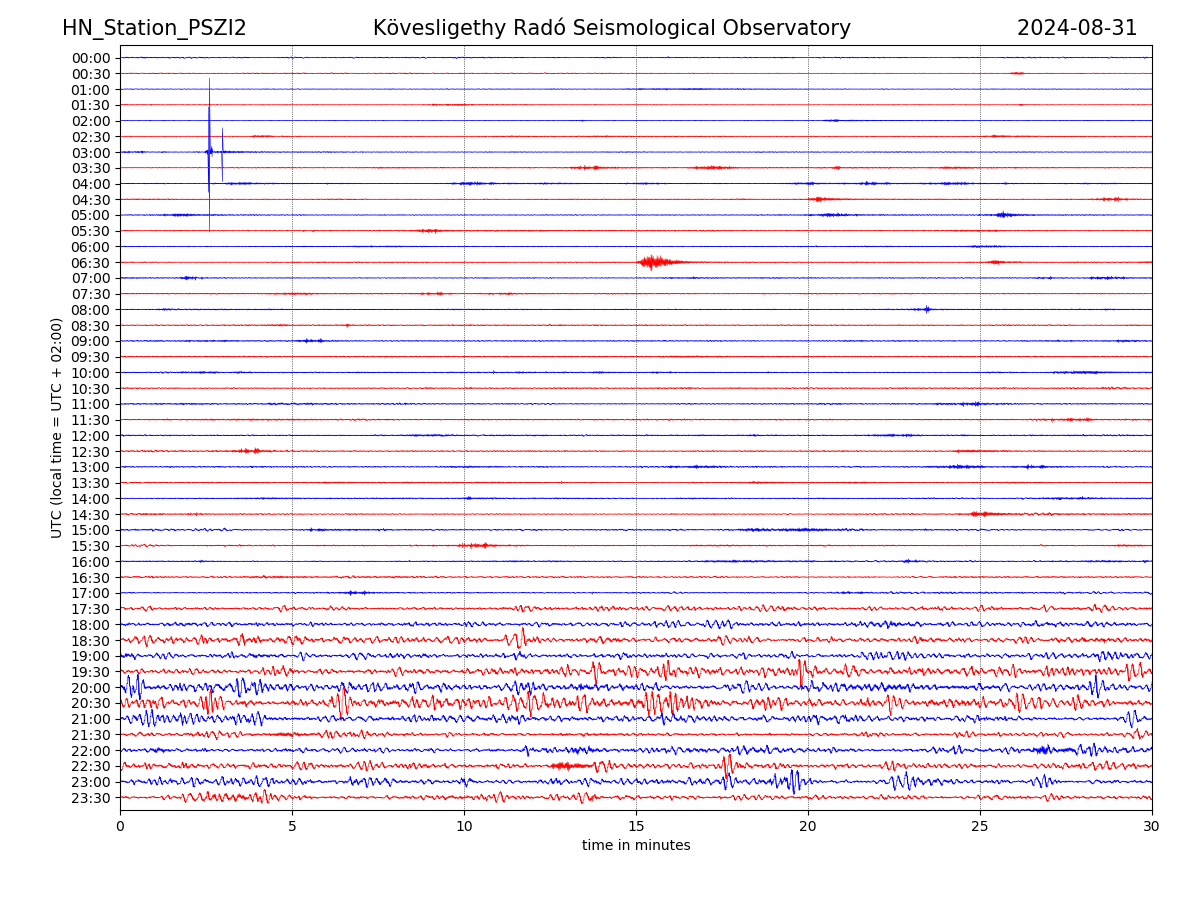1200x900 pixels.
Task: Click the 06:30 row time label
Action: 91,263
